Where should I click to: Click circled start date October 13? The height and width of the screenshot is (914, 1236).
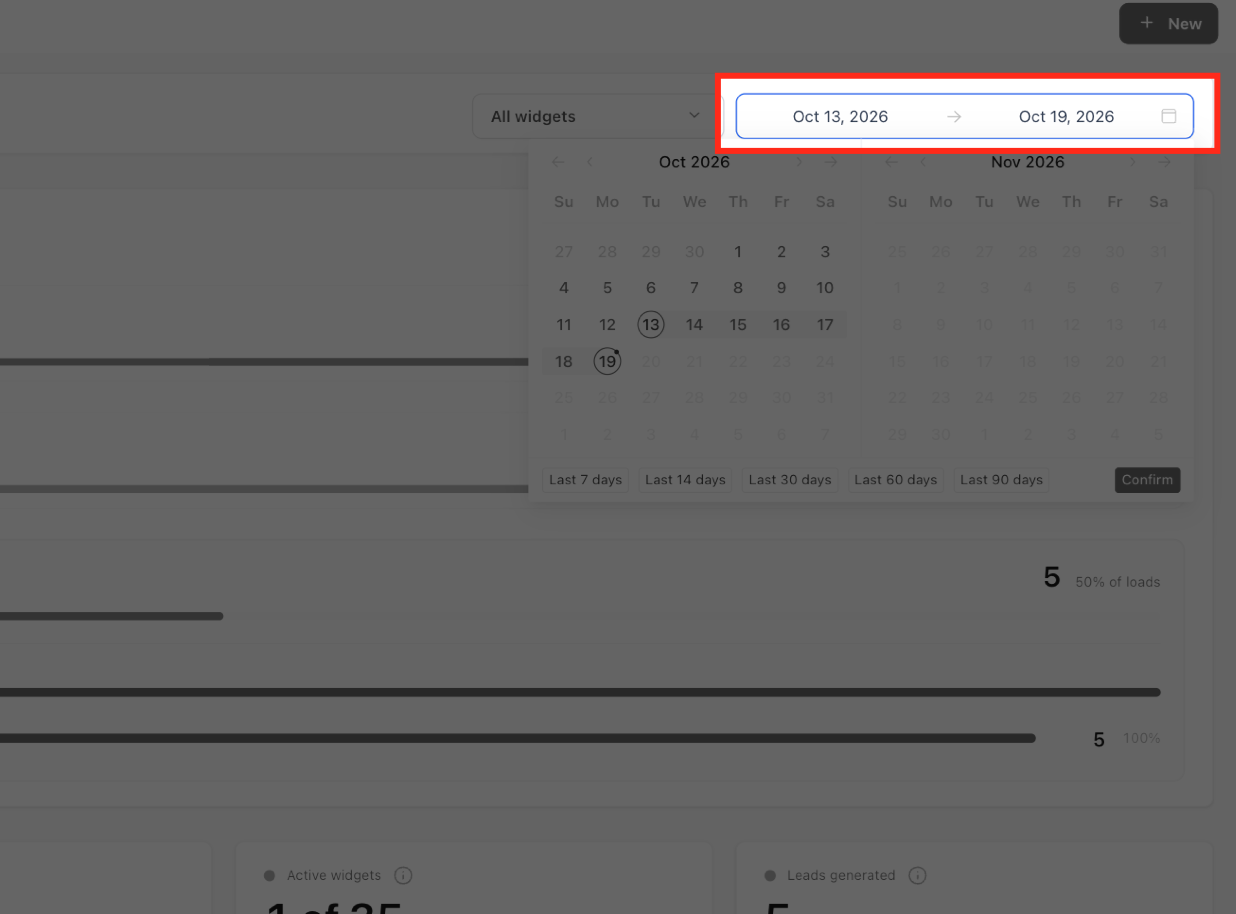pyautogui.click(x=651, y=325)
